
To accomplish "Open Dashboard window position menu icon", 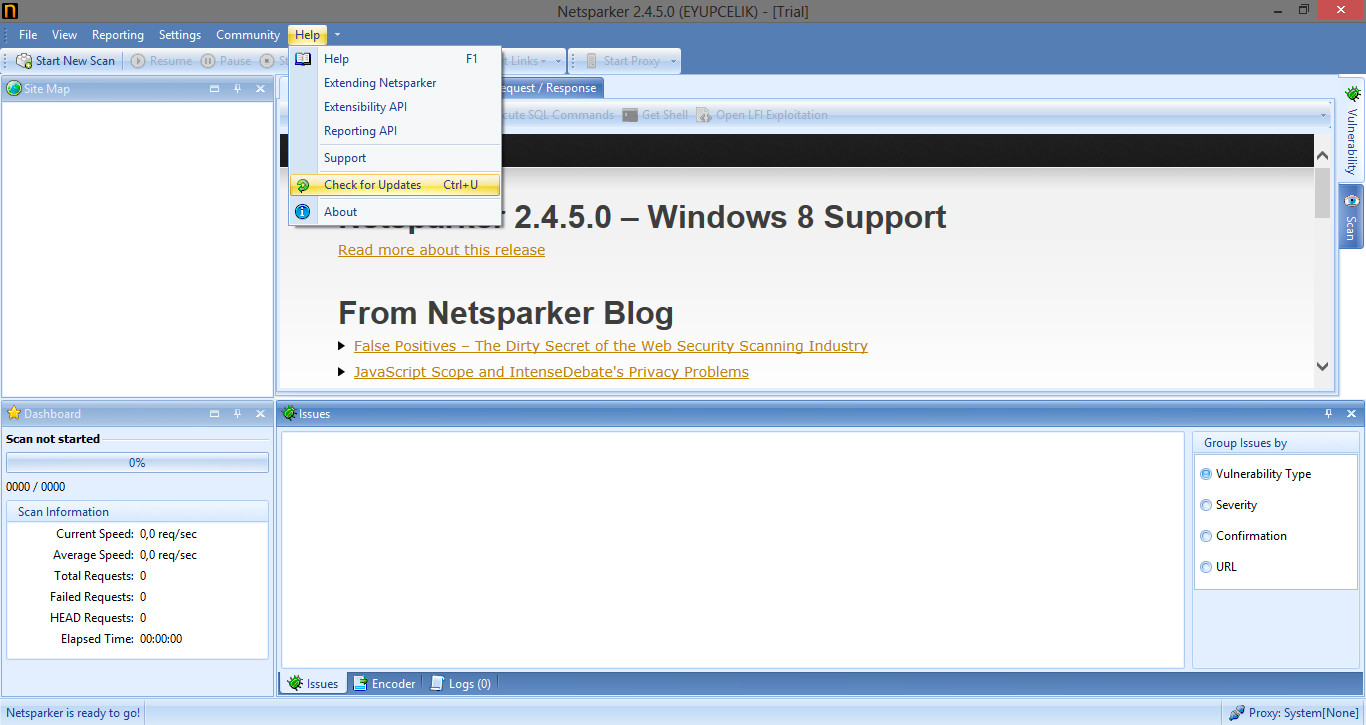I will coord(215,414).
